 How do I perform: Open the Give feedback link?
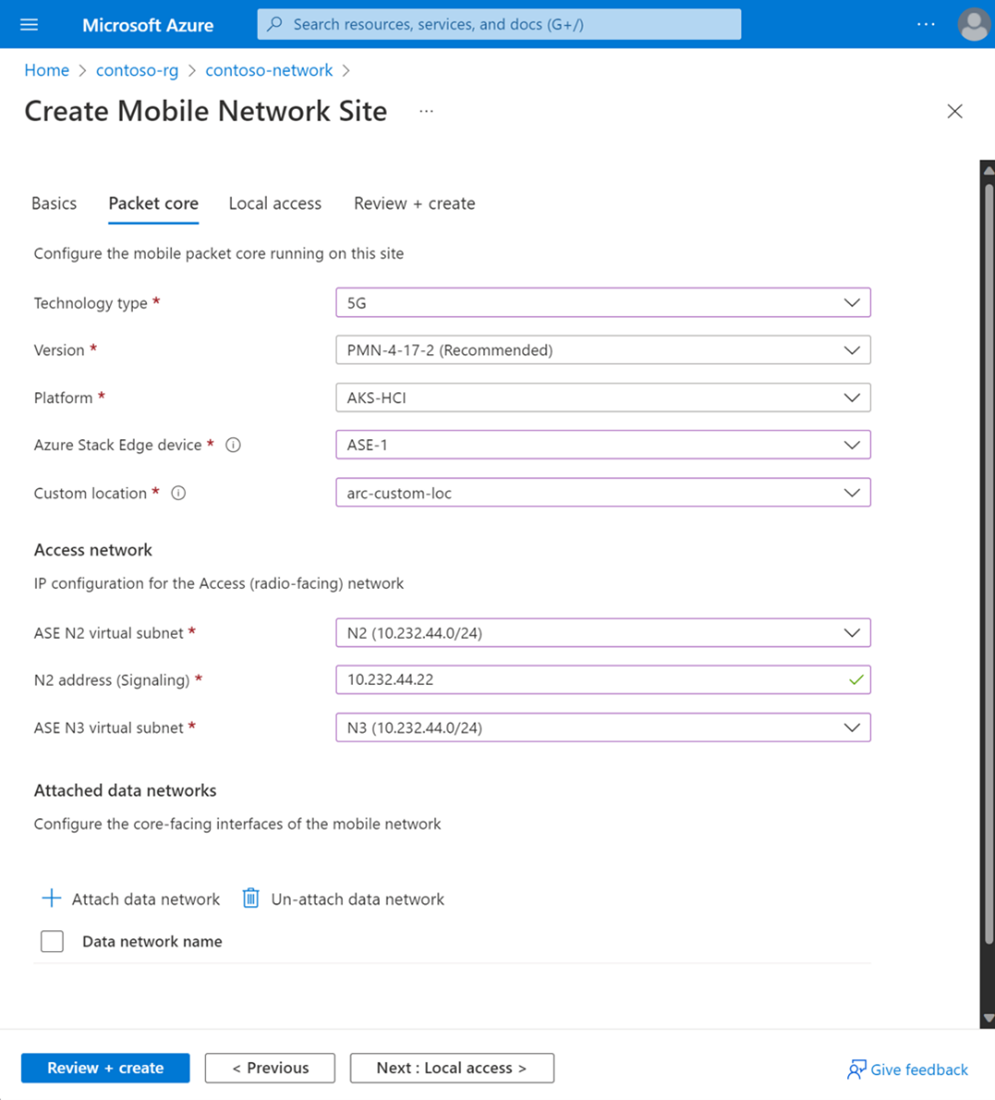(919, 1070)
